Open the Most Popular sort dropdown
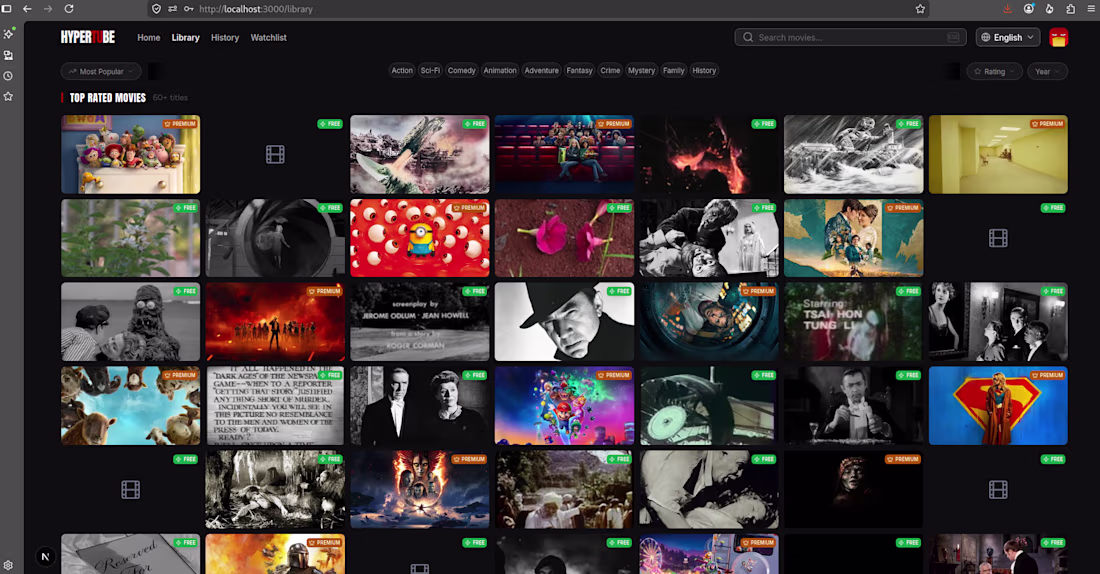The image size is (1100, 574). pos(101,72)
